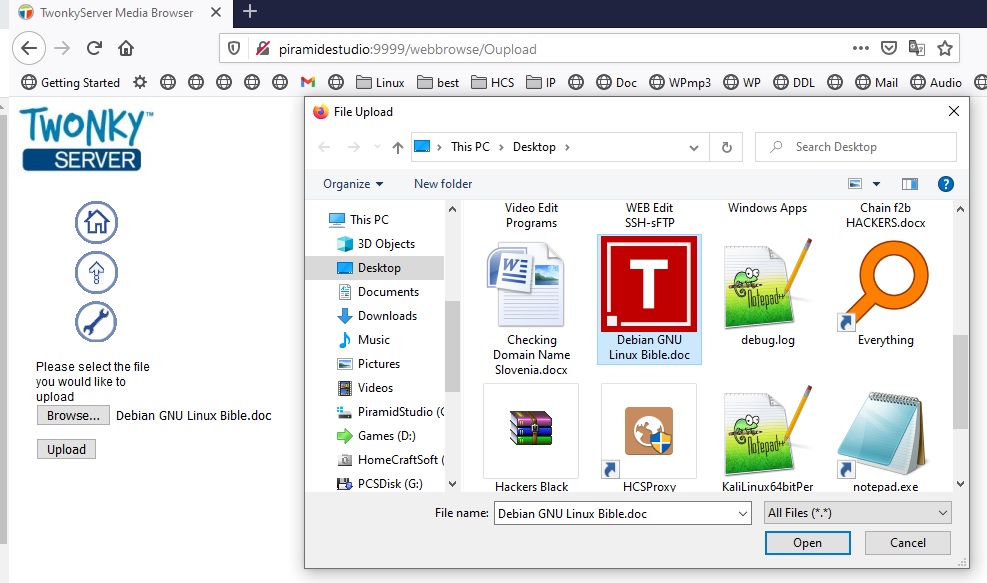This screenshot has width=987, height=583.
Task: Open the Getting Started bookmark
Action: (x=70, y=82)
